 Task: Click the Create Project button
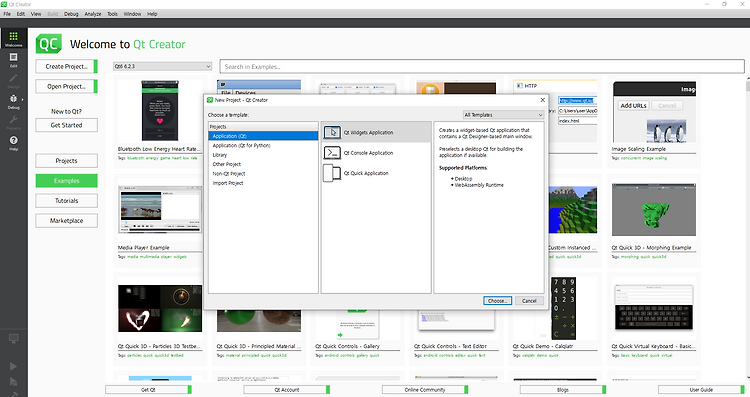[66, 66]
